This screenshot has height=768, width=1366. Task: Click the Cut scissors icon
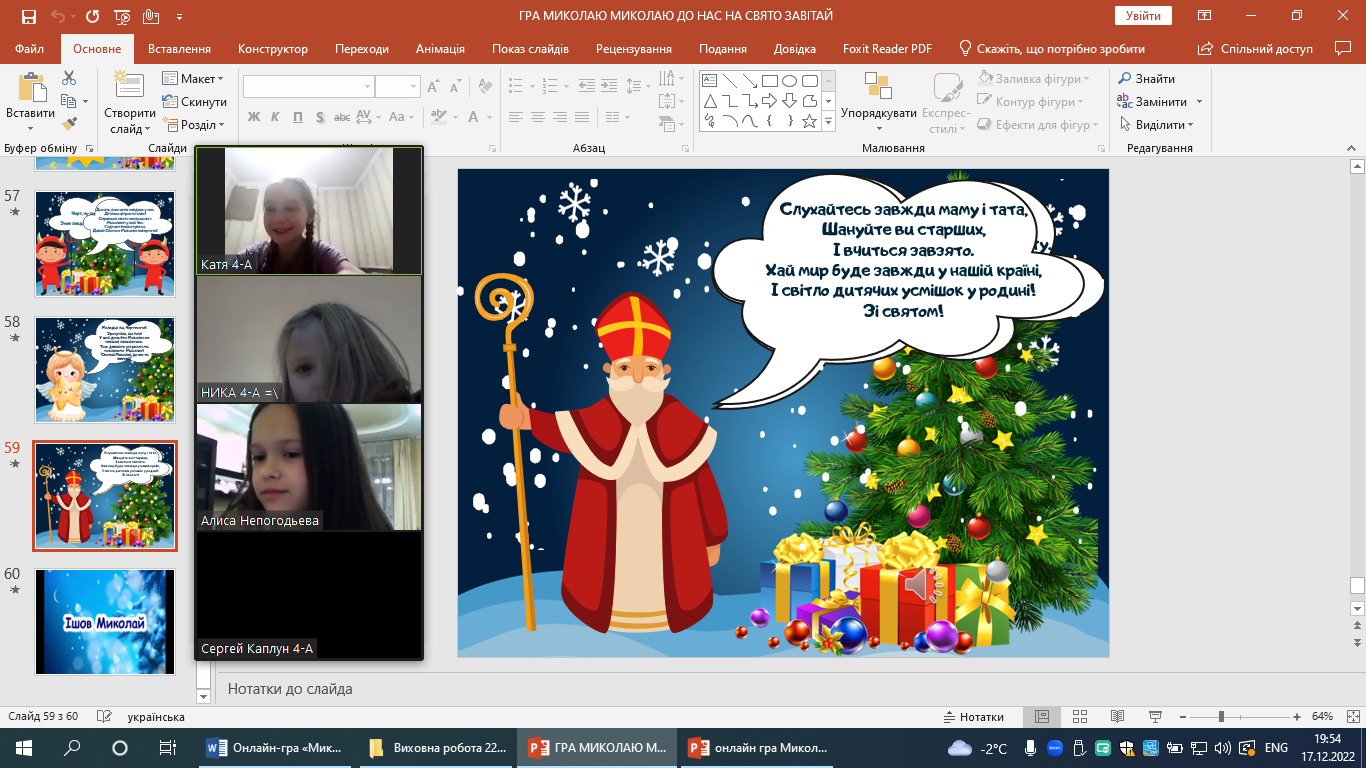[x=69, y=78]
